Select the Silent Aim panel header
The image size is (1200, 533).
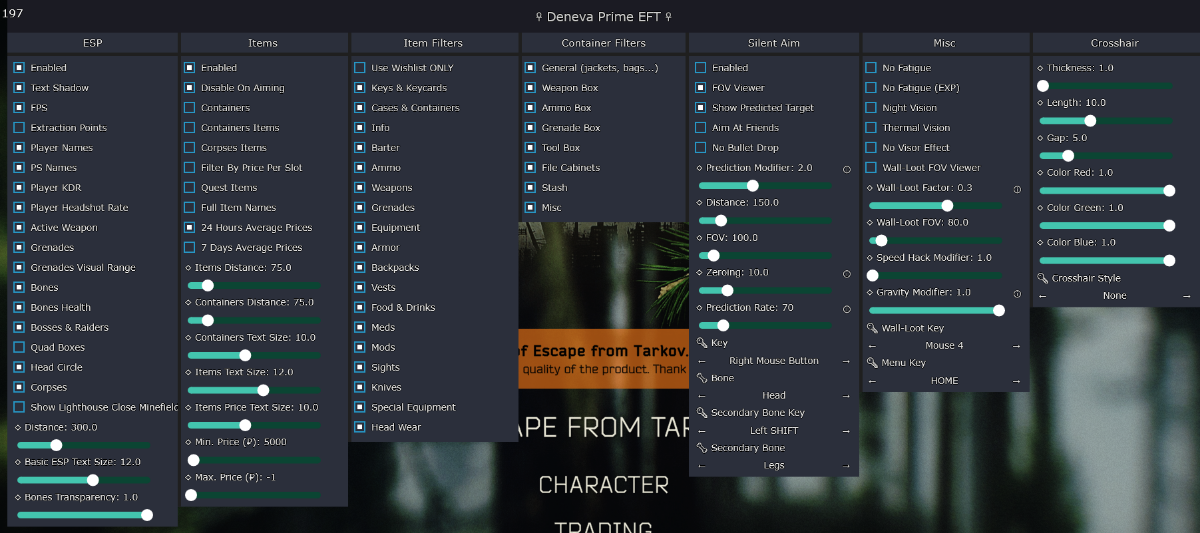(x=774, y=43)
